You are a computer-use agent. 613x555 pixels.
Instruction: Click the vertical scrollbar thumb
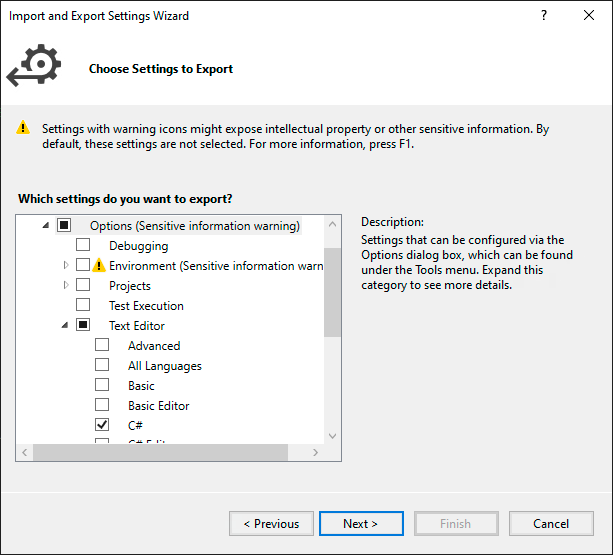point(333,292)
